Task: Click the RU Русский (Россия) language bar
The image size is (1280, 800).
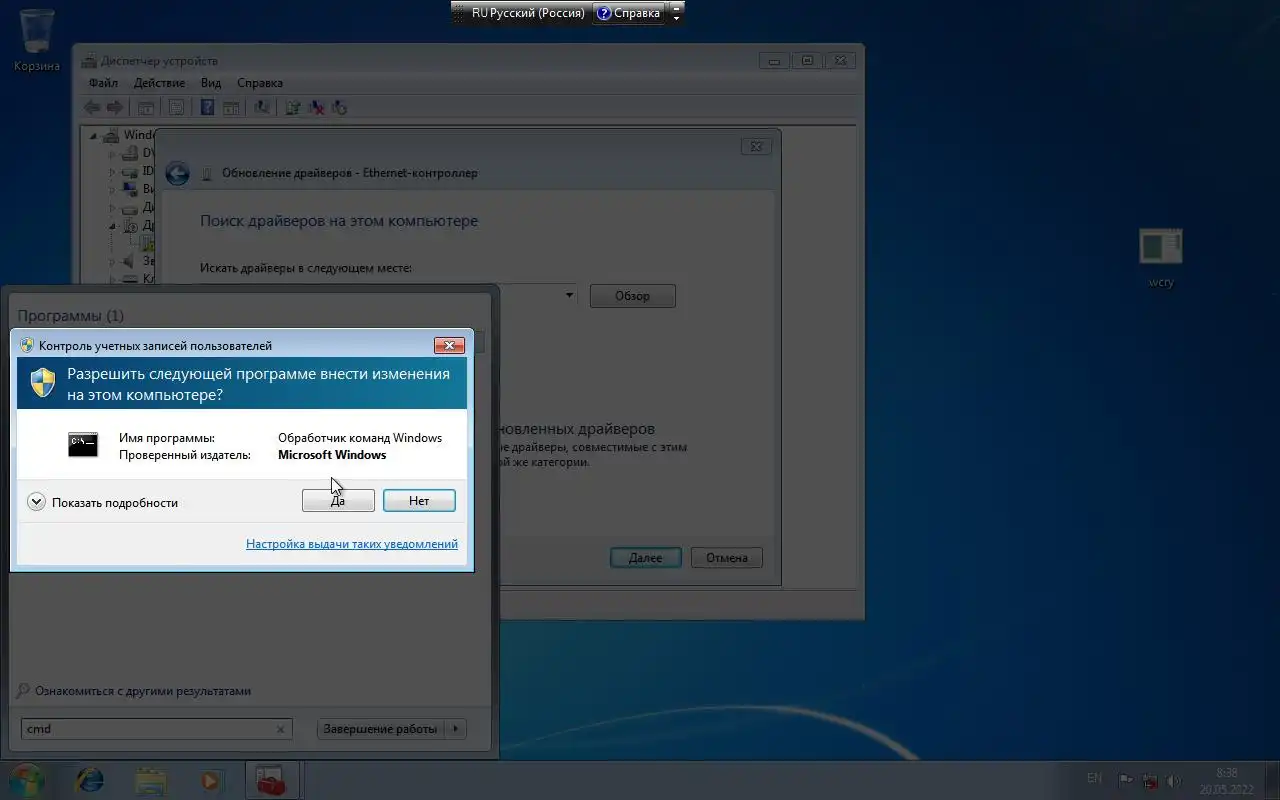Action: [528, 13]
